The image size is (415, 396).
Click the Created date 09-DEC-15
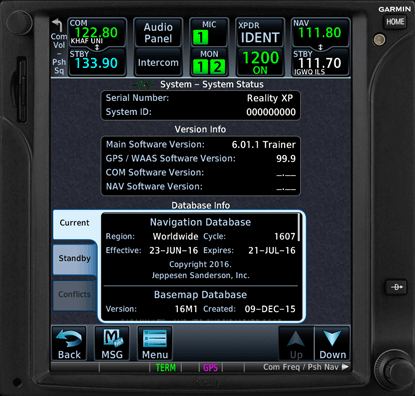coord(270,309)
